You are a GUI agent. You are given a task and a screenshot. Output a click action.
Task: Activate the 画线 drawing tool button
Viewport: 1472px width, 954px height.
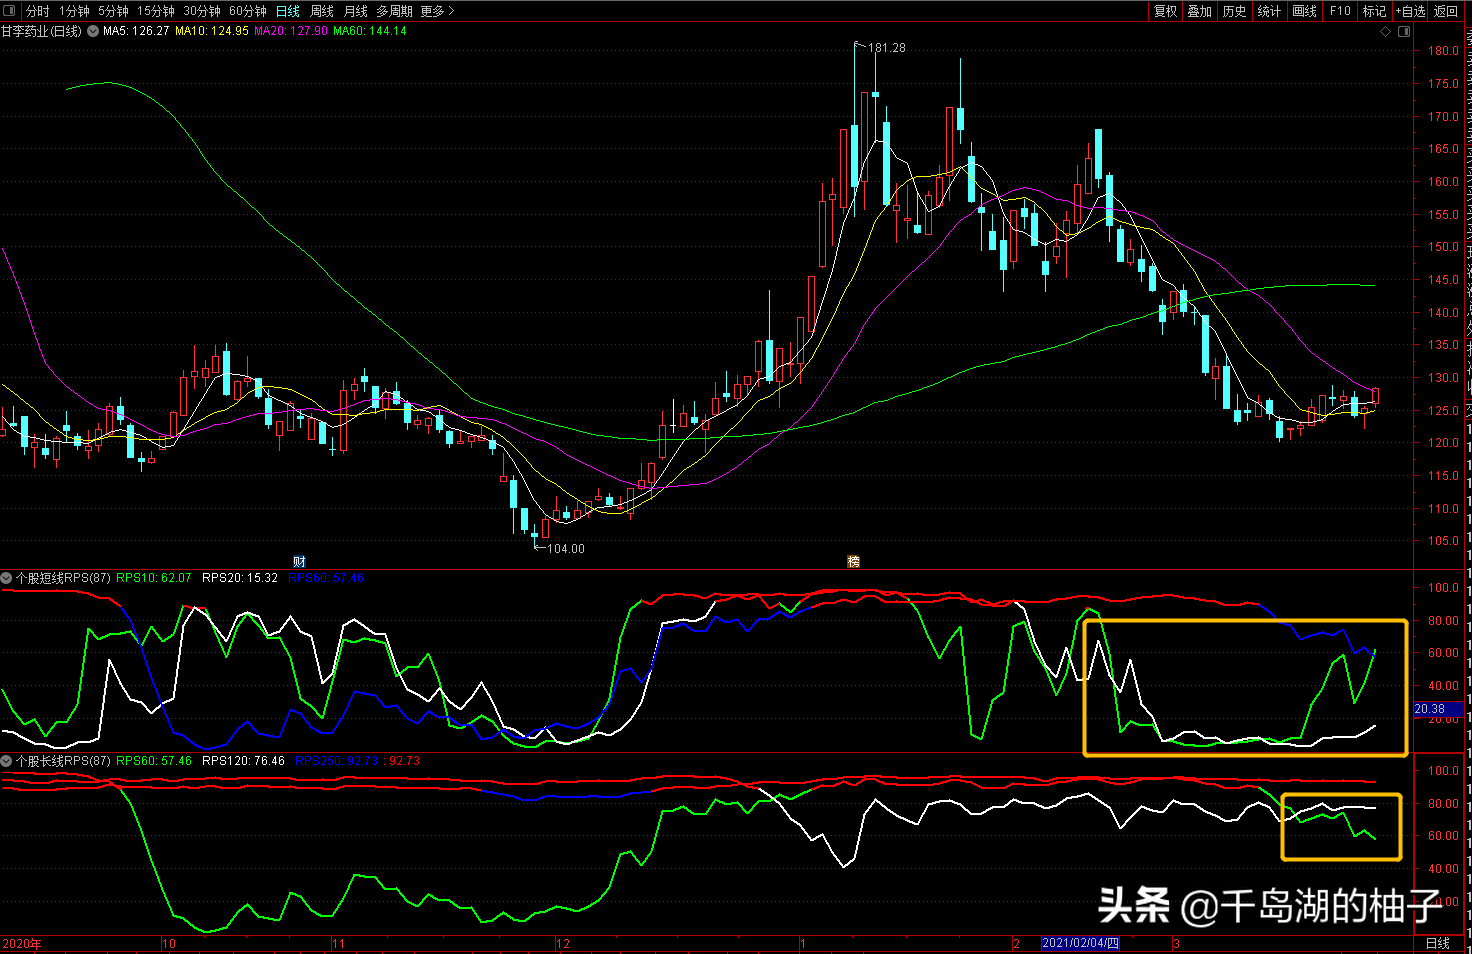click(x=1305, y=11)
